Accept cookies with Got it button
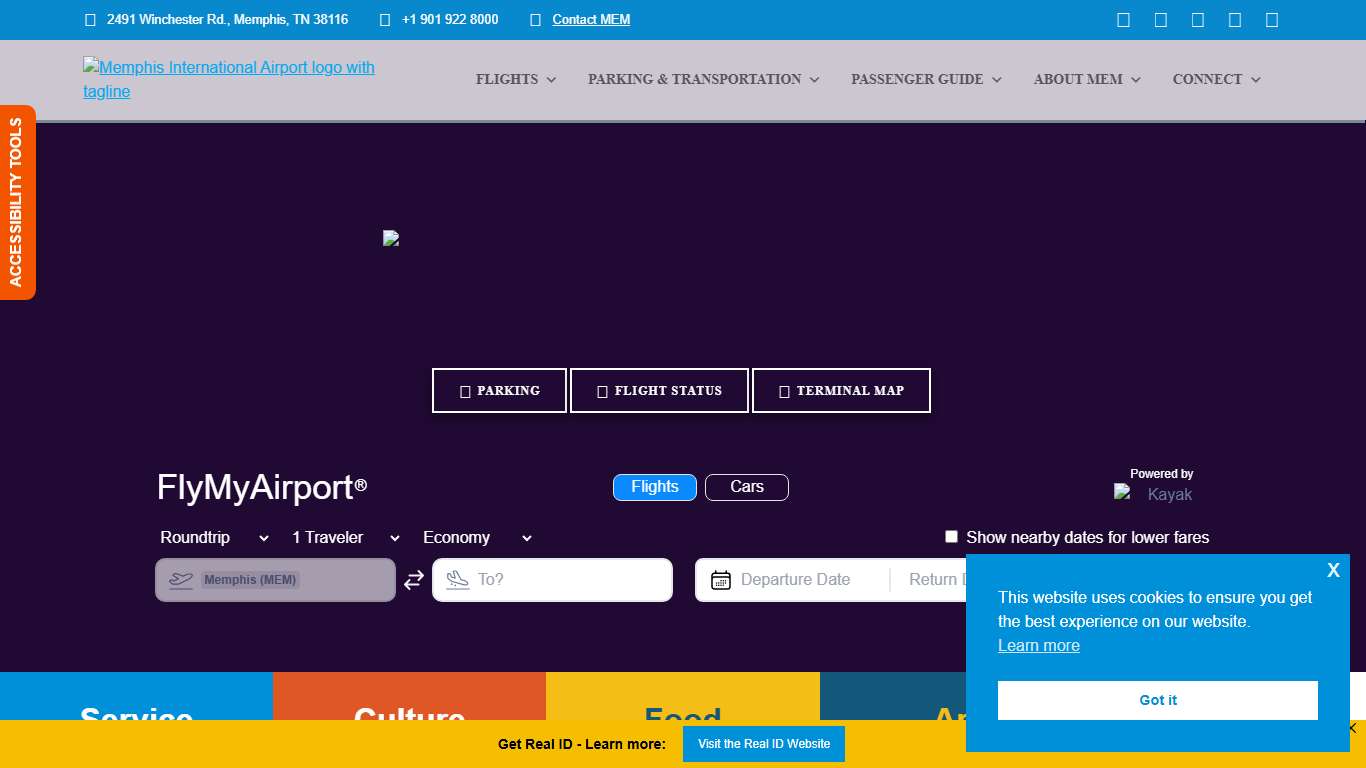 (1157, 700)
